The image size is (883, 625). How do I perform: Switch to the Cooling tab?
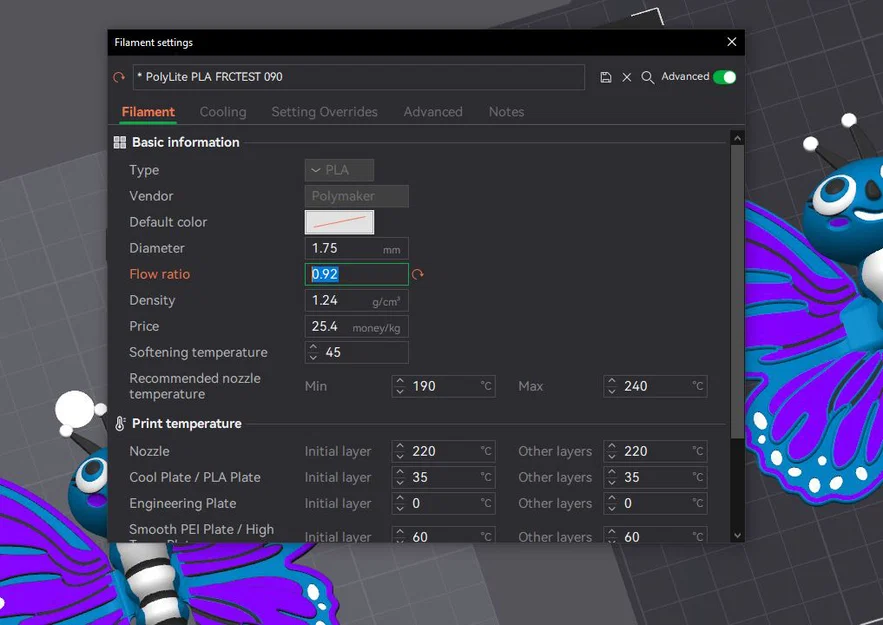click(223, 112)
